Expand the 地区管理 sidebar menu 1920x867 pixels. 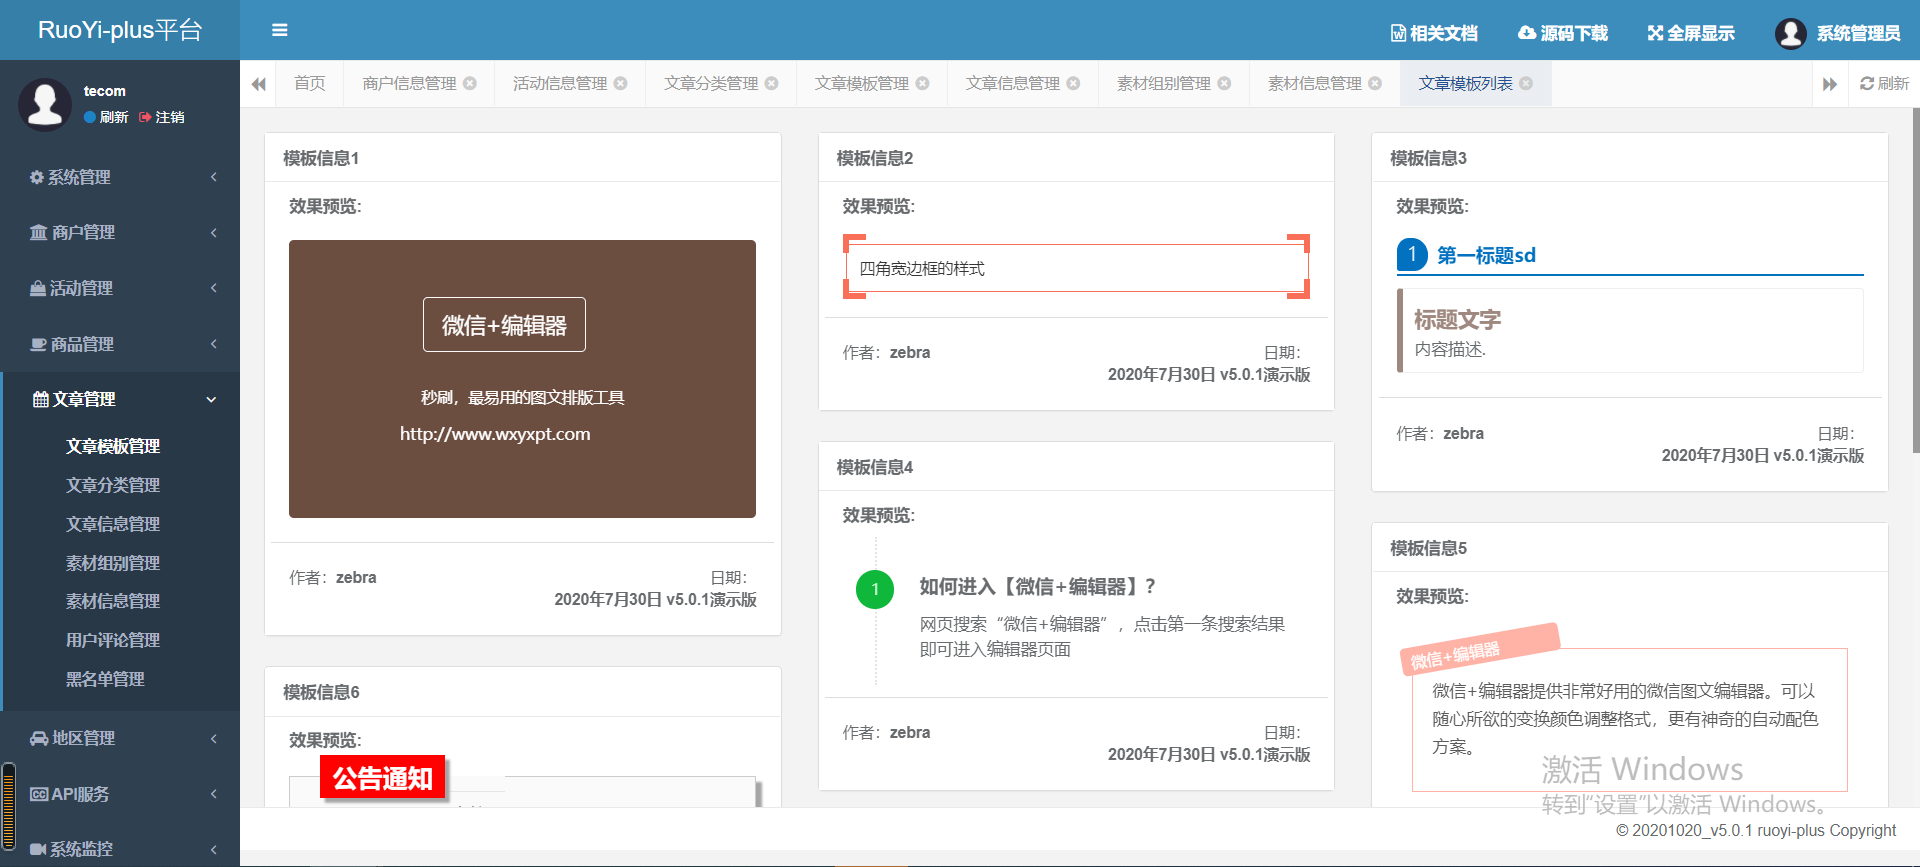click(120, 738)
